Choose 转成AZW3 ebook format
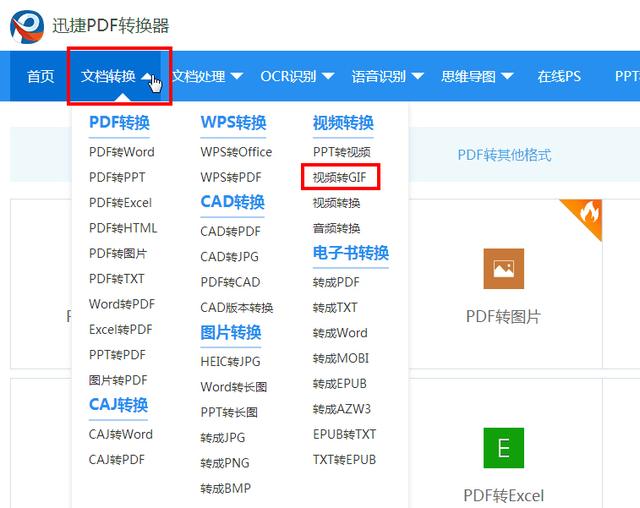 point(342,409)
